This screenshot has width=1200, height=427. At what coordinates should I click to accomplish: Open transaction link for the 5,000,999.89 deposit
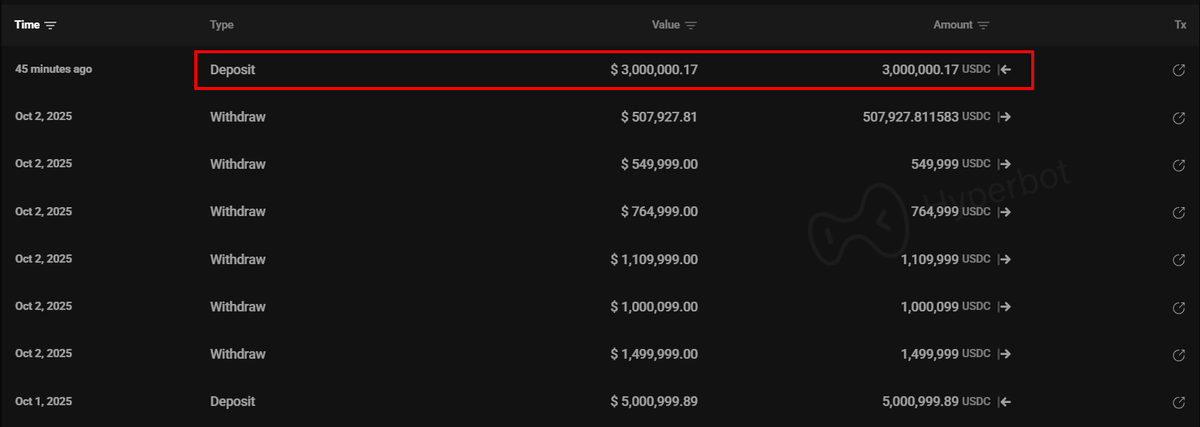coord(1179,402)
